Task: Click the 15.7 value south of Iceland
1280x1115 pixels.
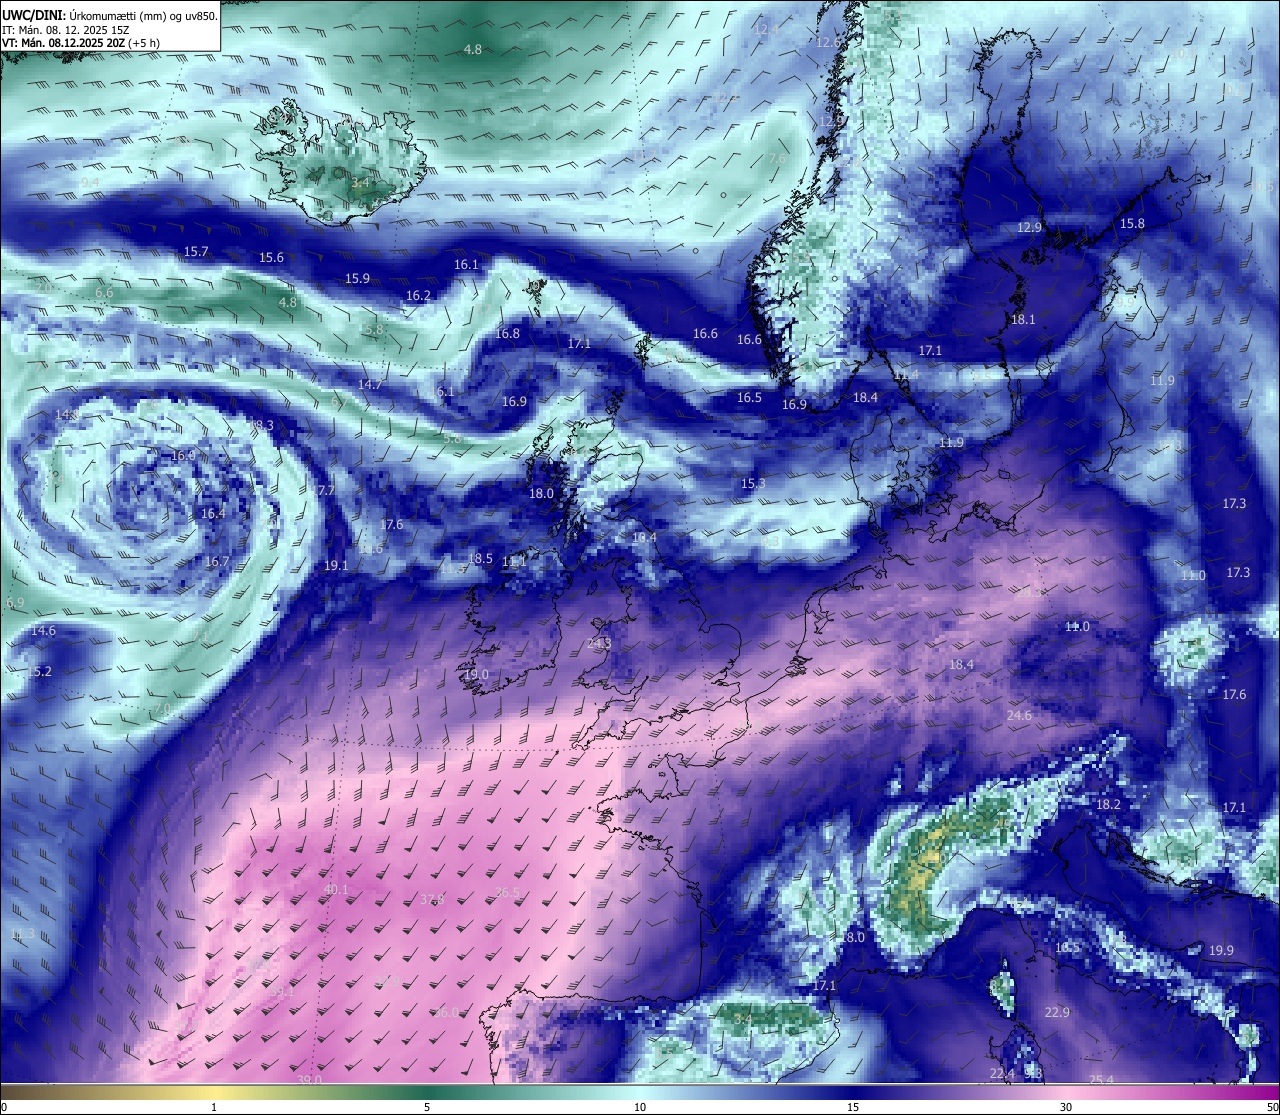Action: pos(196,252)
